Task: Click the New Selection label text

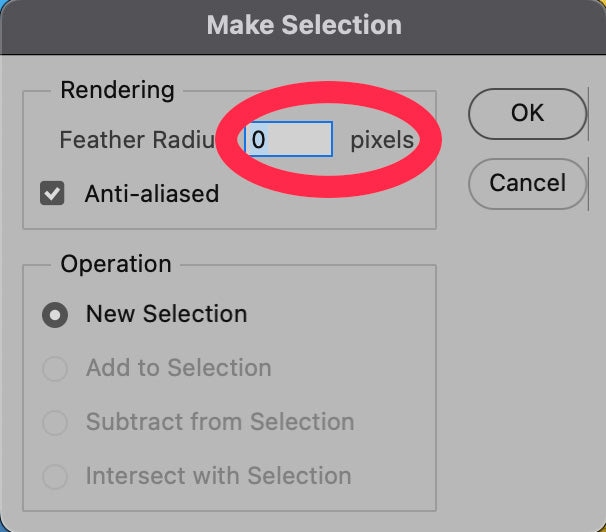Action: click(166, 314)
